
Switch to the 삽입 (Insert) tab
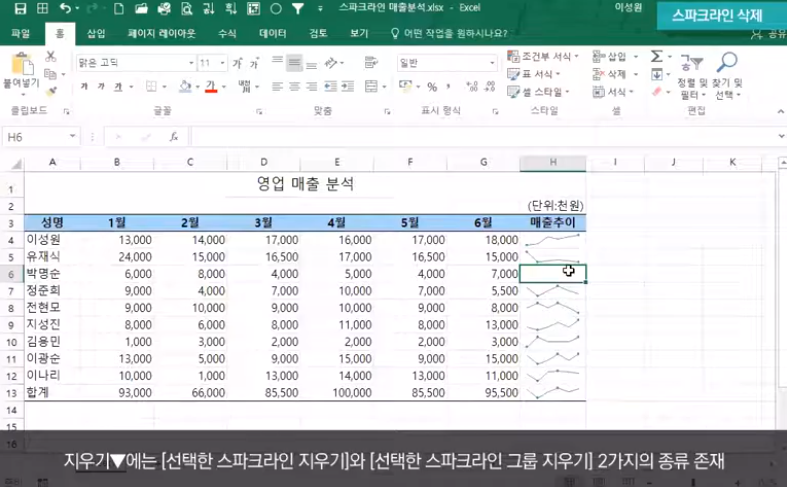point(96,34)
